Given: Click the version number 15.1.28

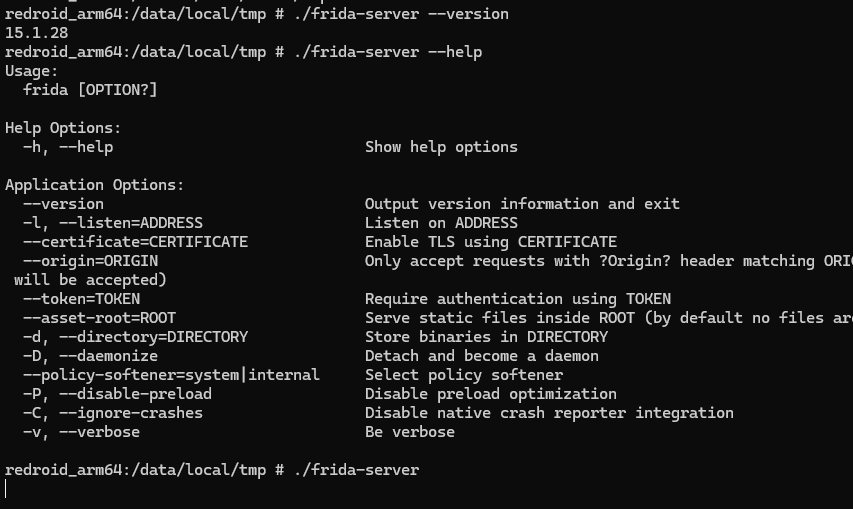Looking at the screenshot, I should coord(36,33).
